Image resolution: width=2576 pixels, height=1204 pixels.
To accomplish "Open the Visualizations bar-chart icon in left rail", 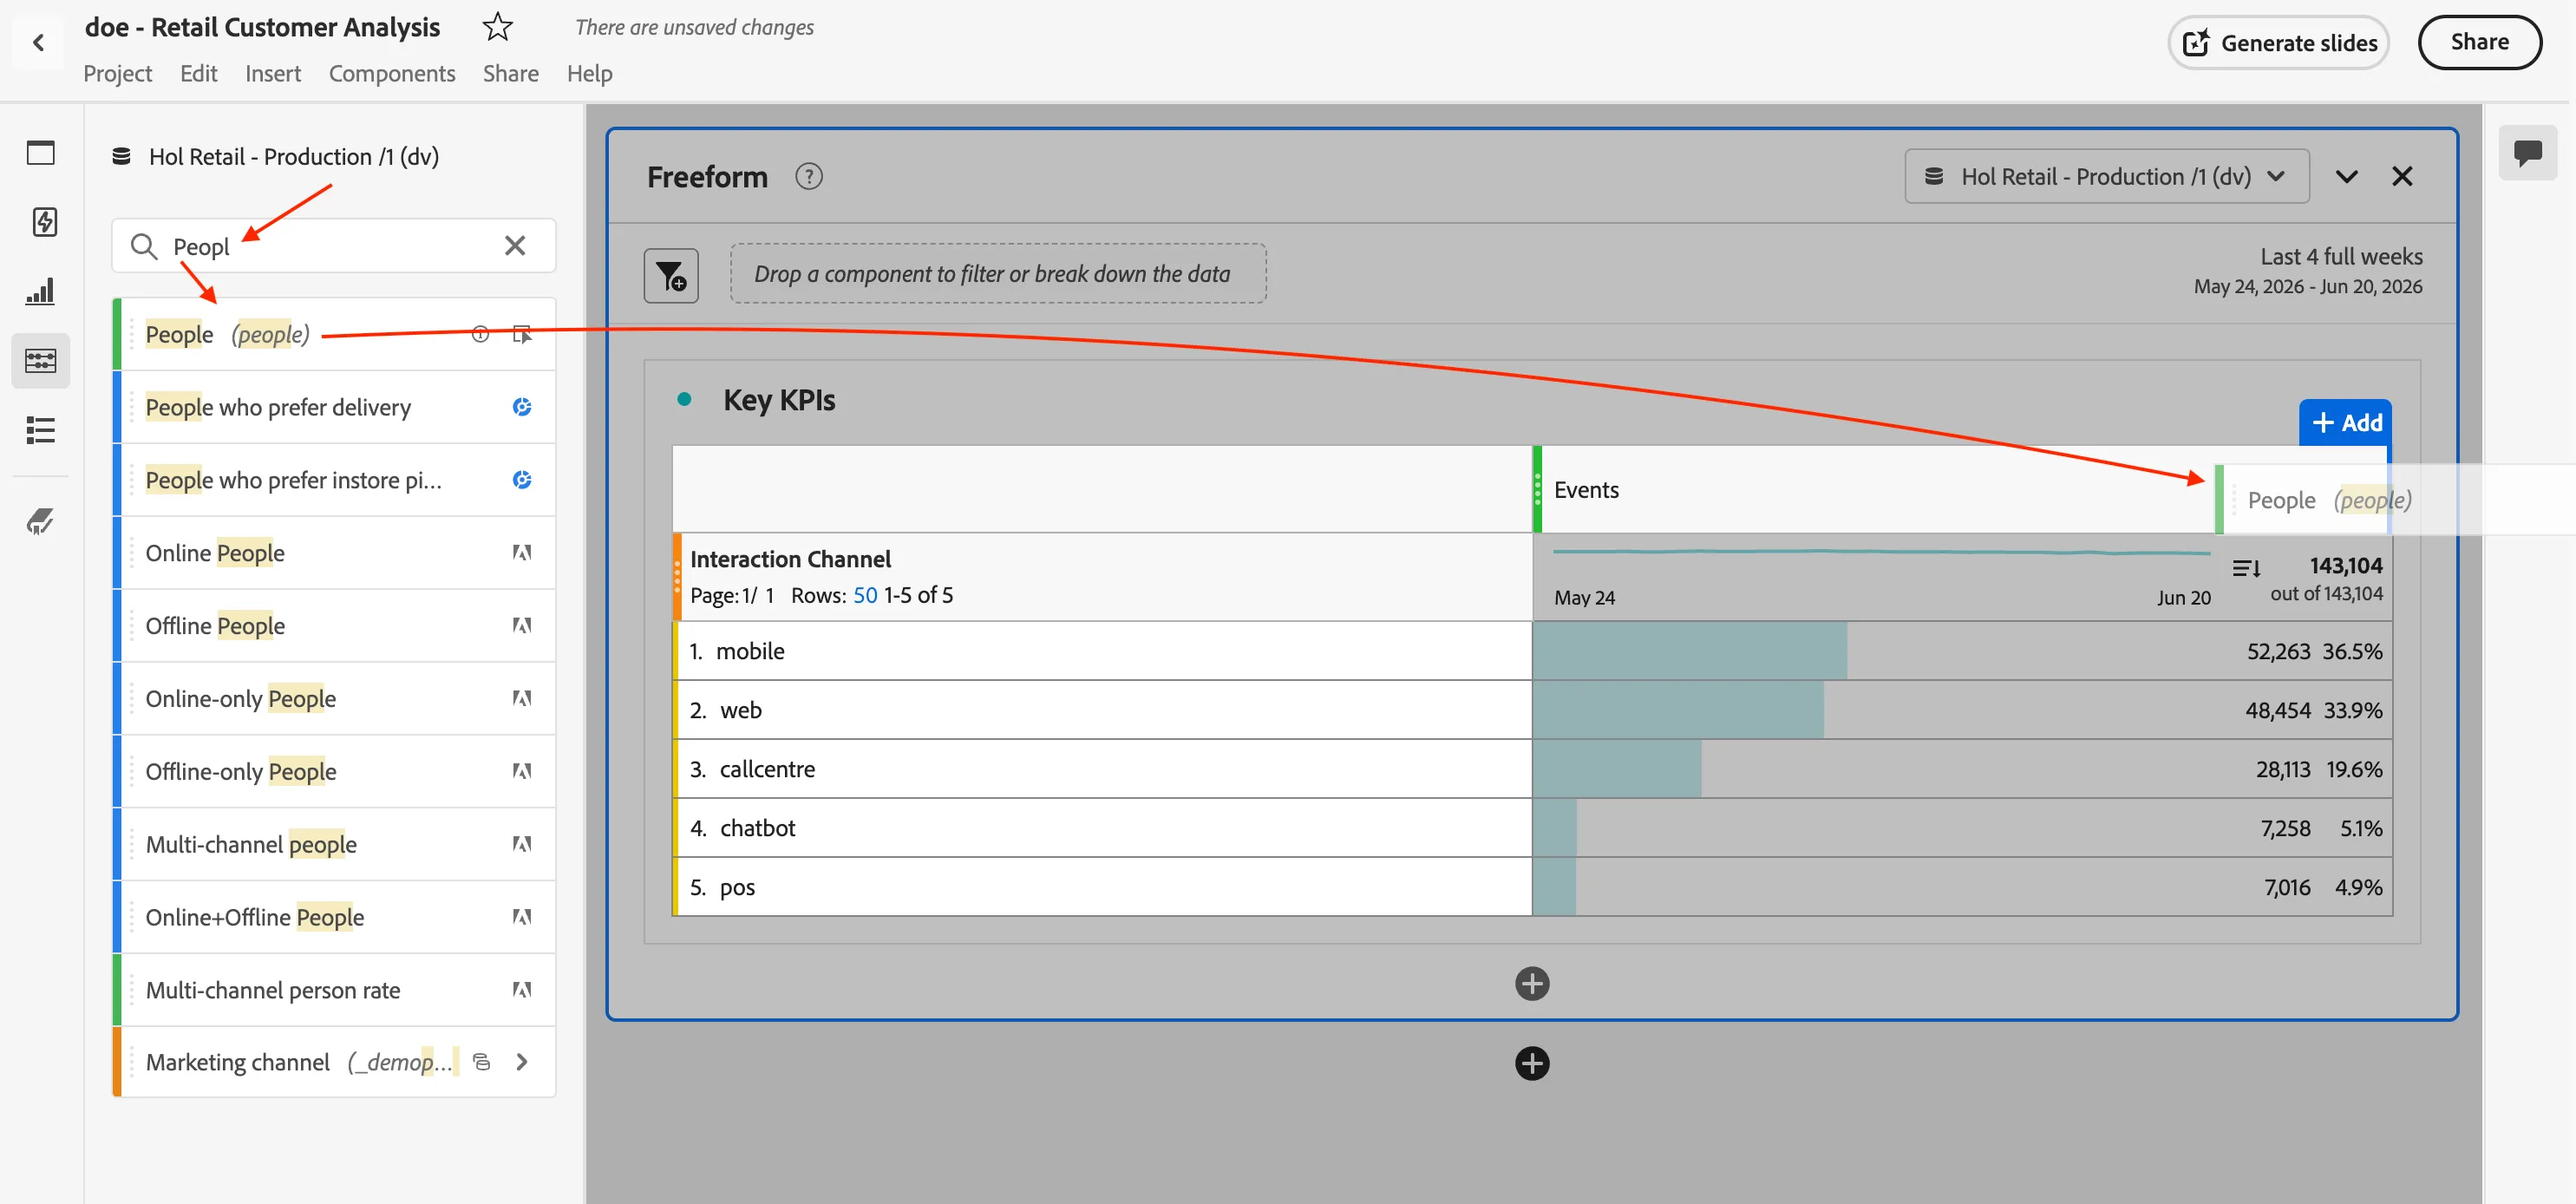I will [x=41, y=291].
